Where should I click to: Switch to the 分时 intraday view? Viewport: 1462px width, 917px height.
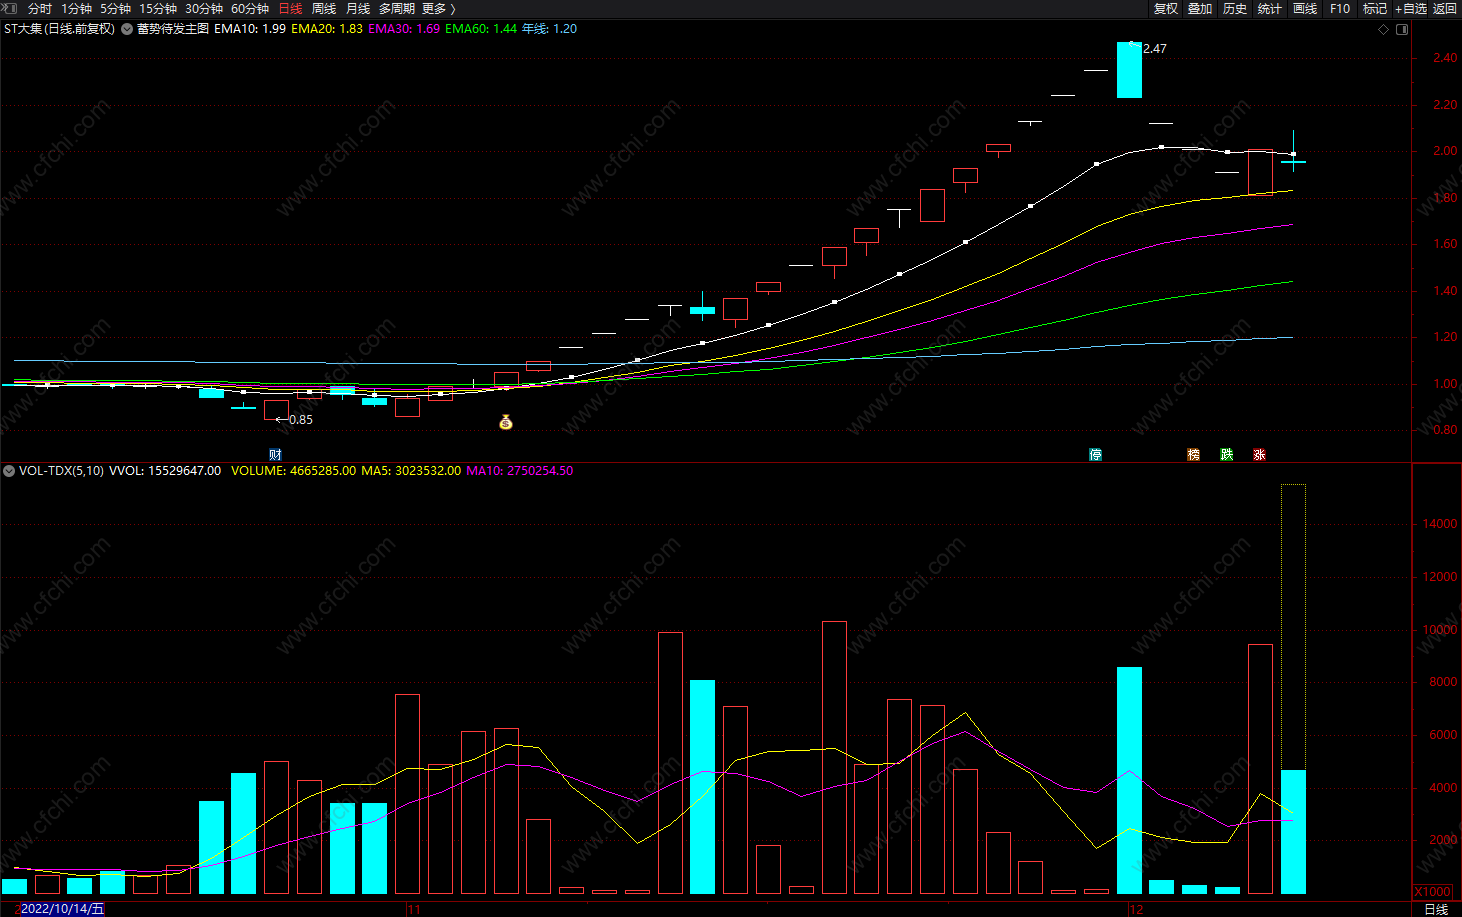click(40, 9)
